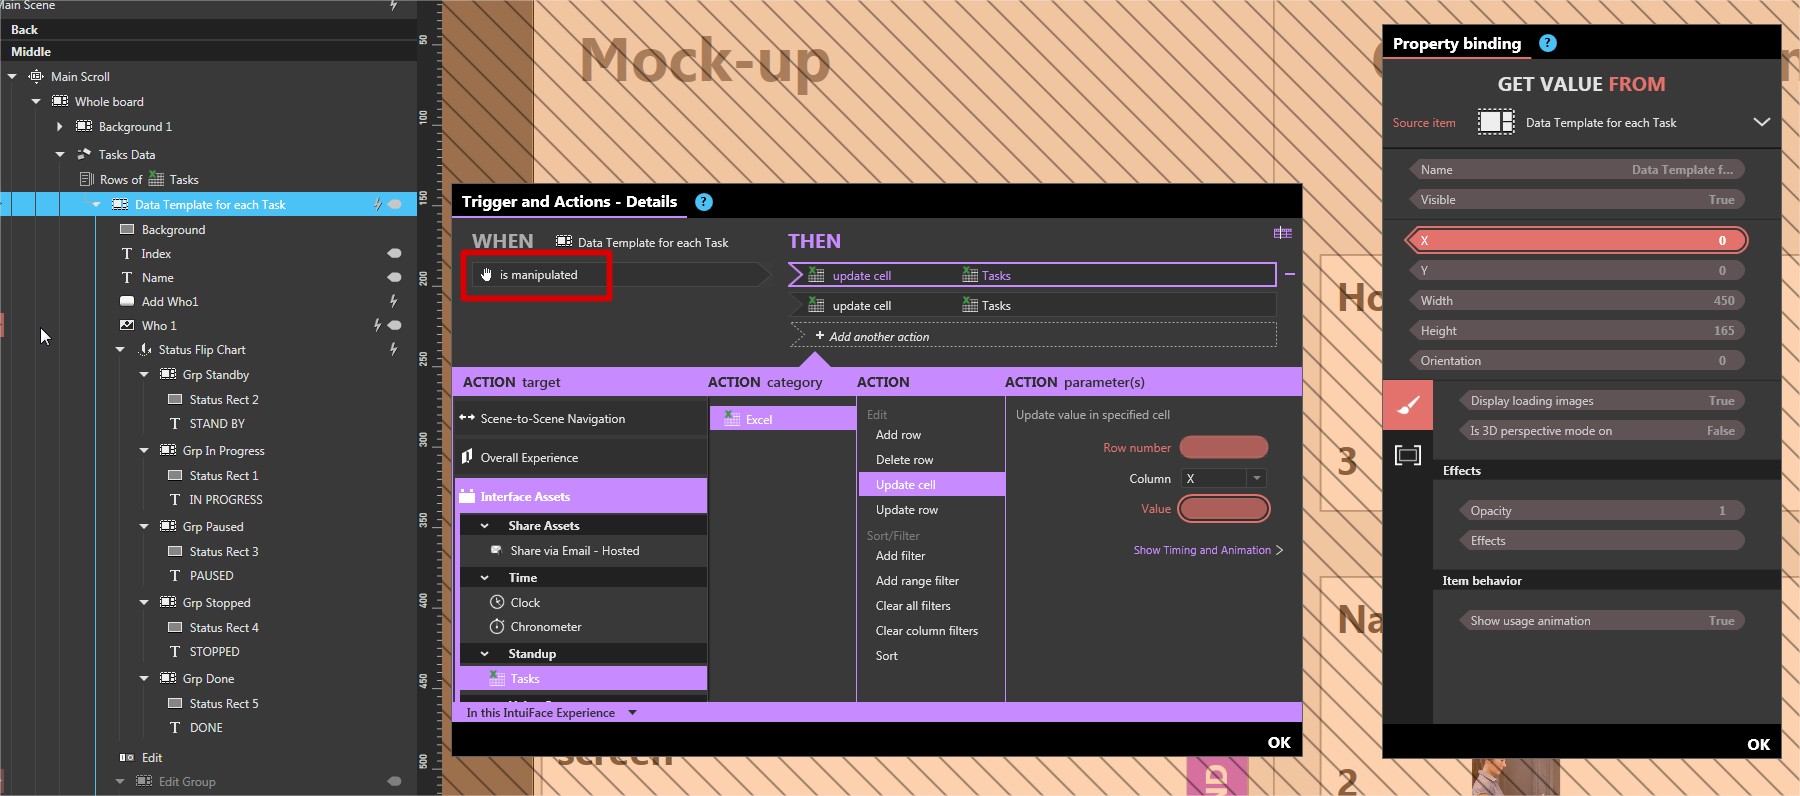Click the trigger lightning icon on Add Who1
1800x796 pixels.
coord(393,301)
